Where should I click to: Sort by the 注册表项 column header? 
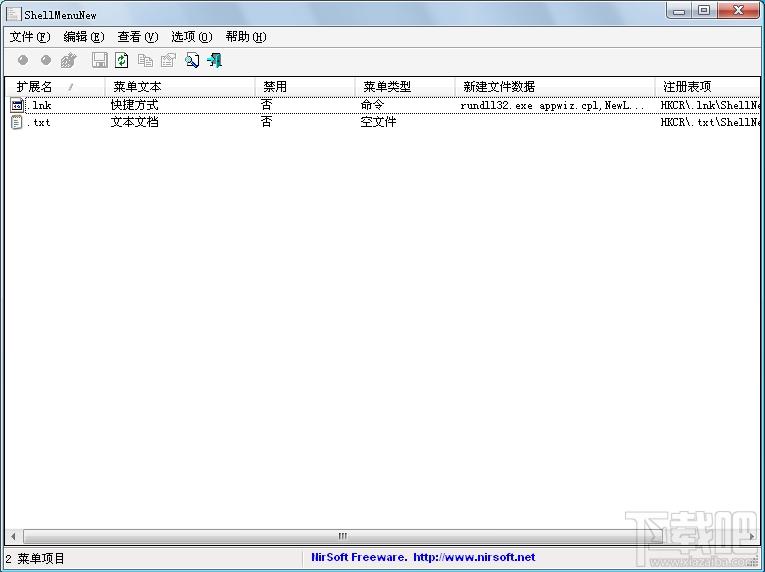tap(707, 87)
